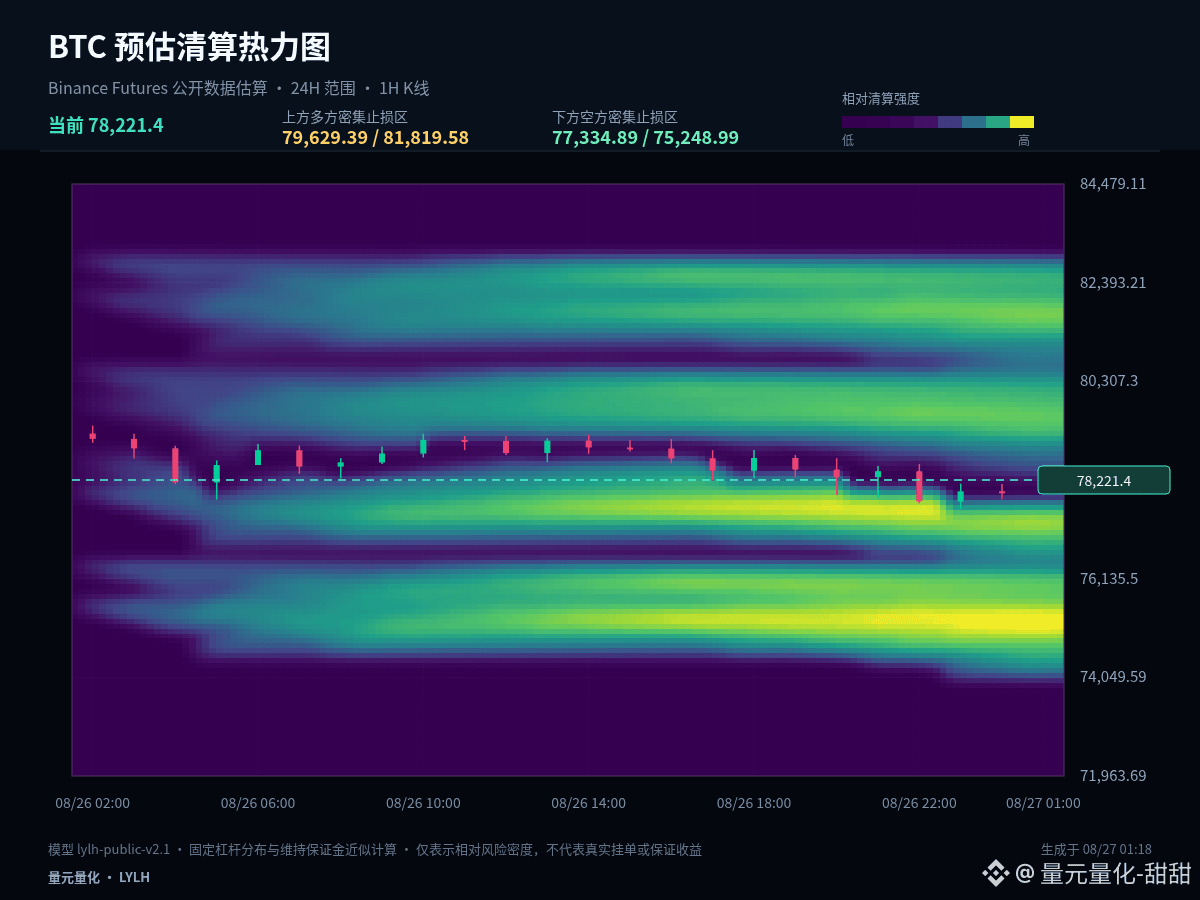Click the y-axis label 80,307.3
Screen dimensions: 1200x900
point(1109,381)
